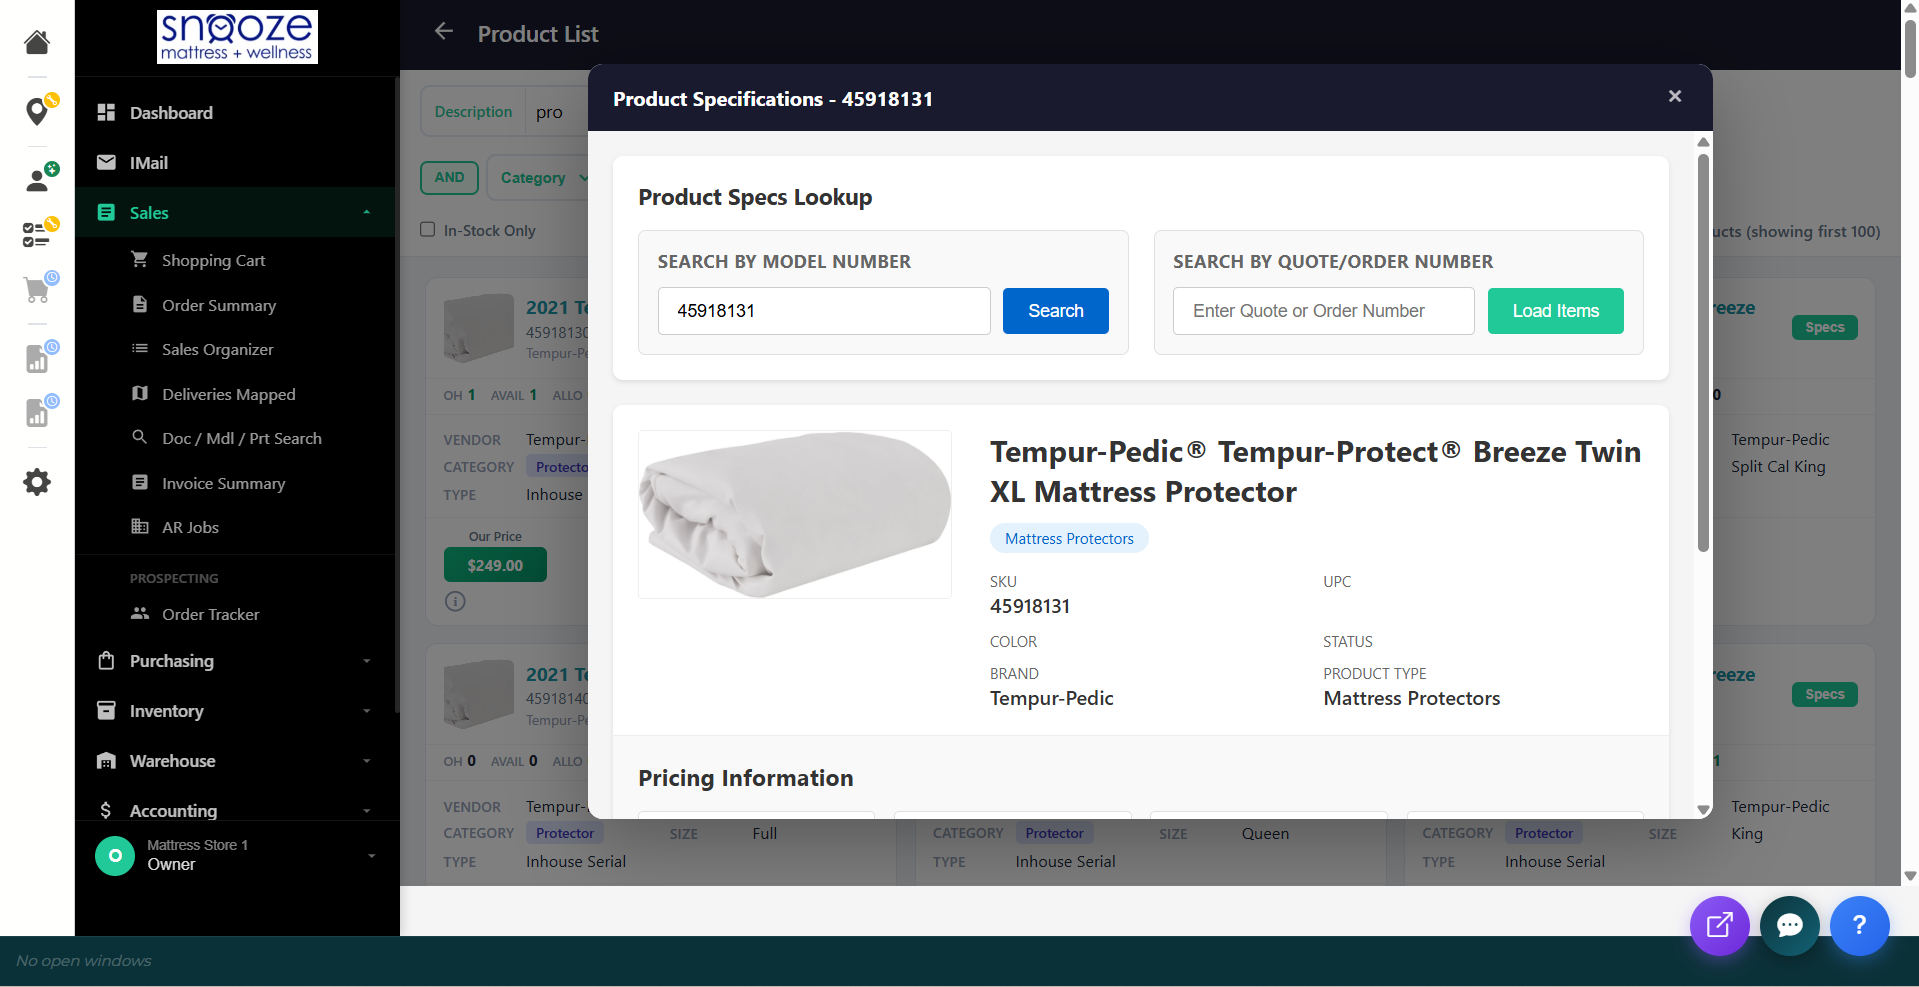Click the dialog scrollbar up arrow
1919x987 pixels.
pos(1703,142)
